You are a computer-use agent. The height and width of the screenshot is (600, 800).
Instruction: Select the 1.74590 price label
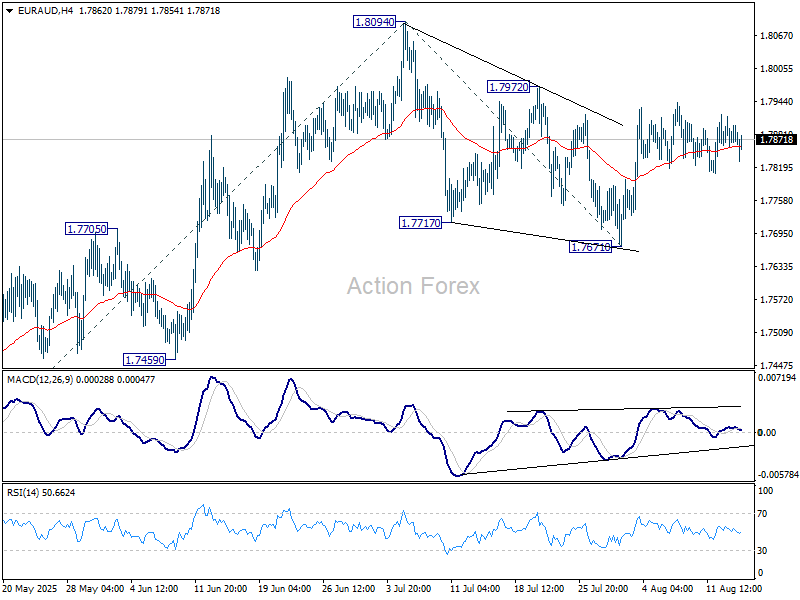pos(145,360)
